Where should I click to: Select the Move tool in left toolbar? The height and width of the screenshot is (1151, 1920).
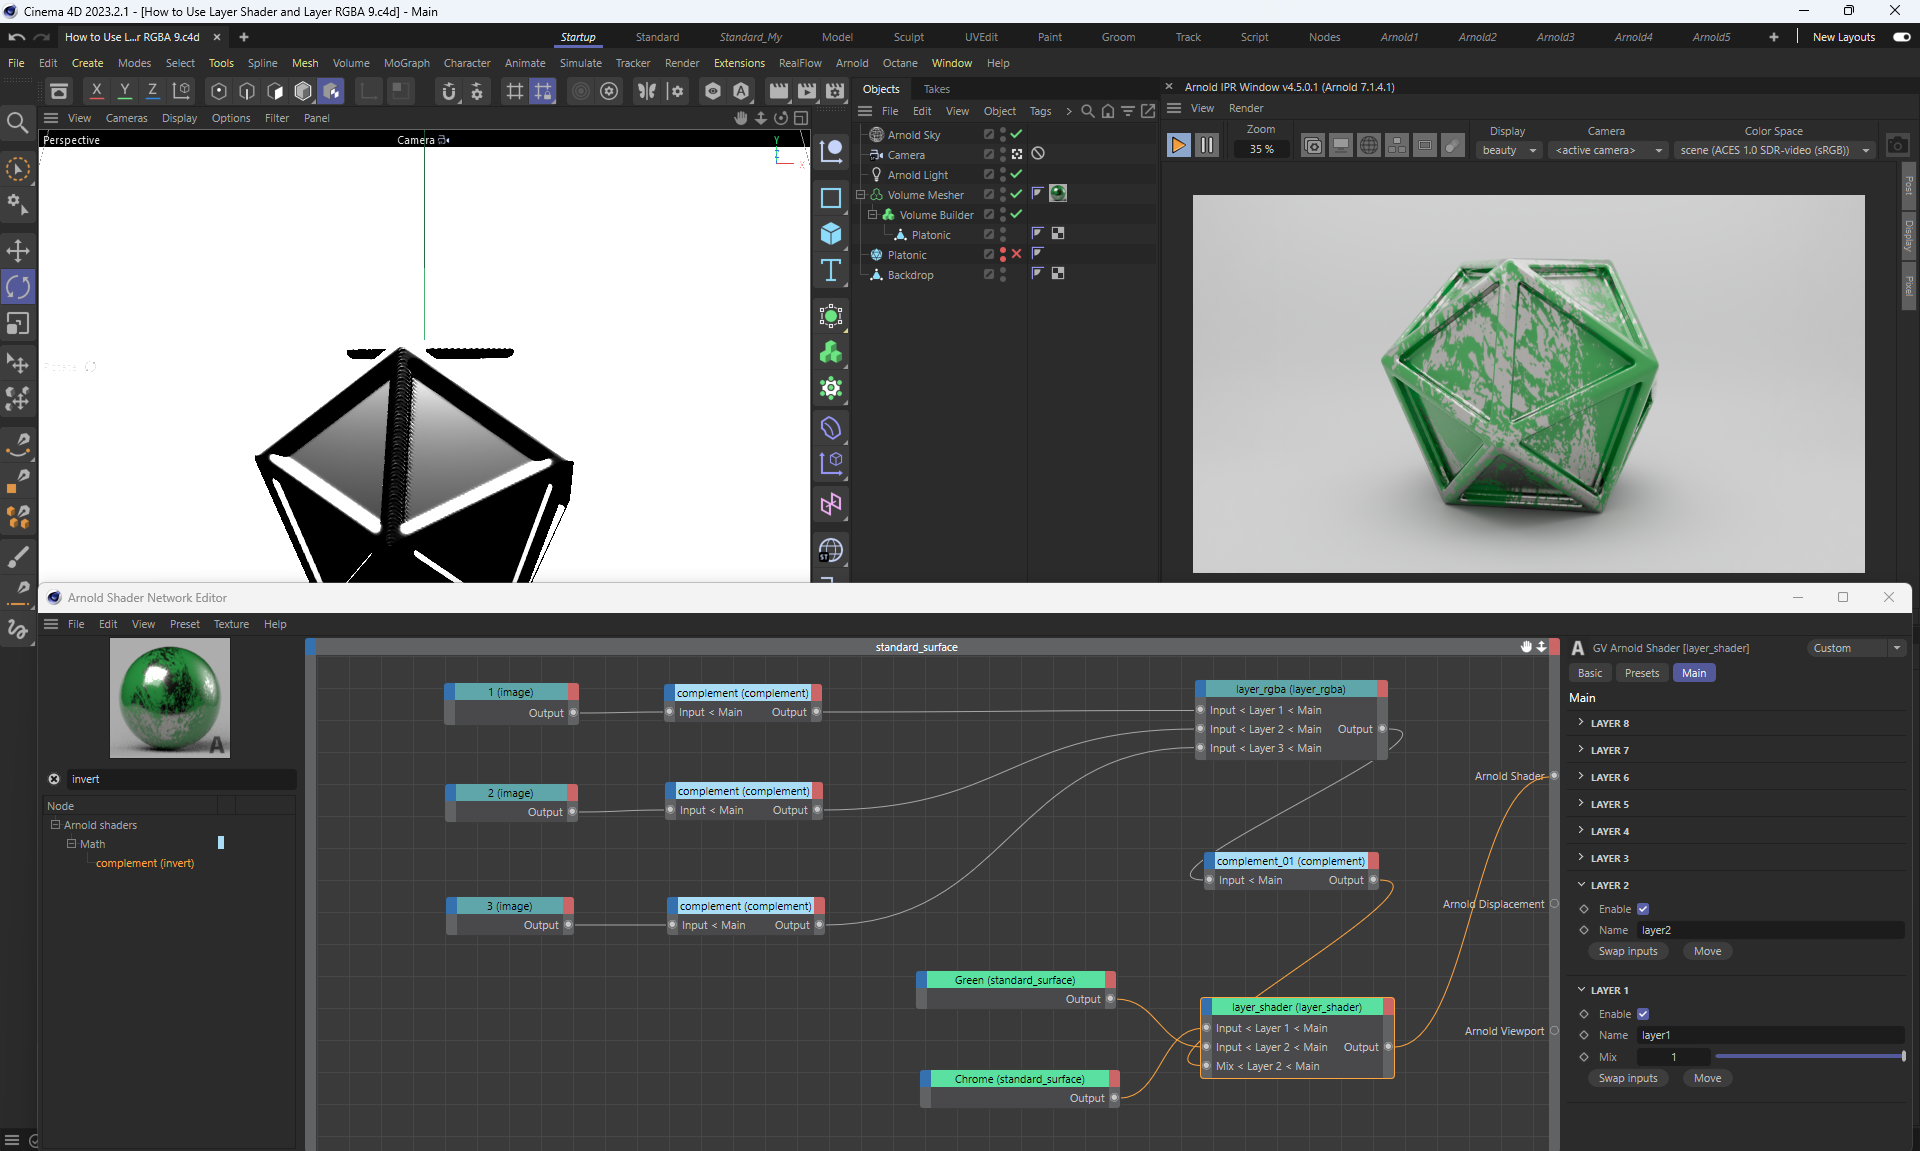tap(18, 250)
